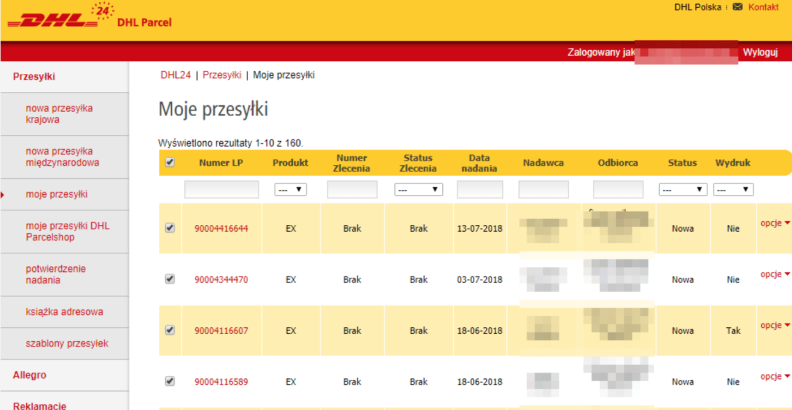Click the Data nadania filter field

(x=480, y=189)
